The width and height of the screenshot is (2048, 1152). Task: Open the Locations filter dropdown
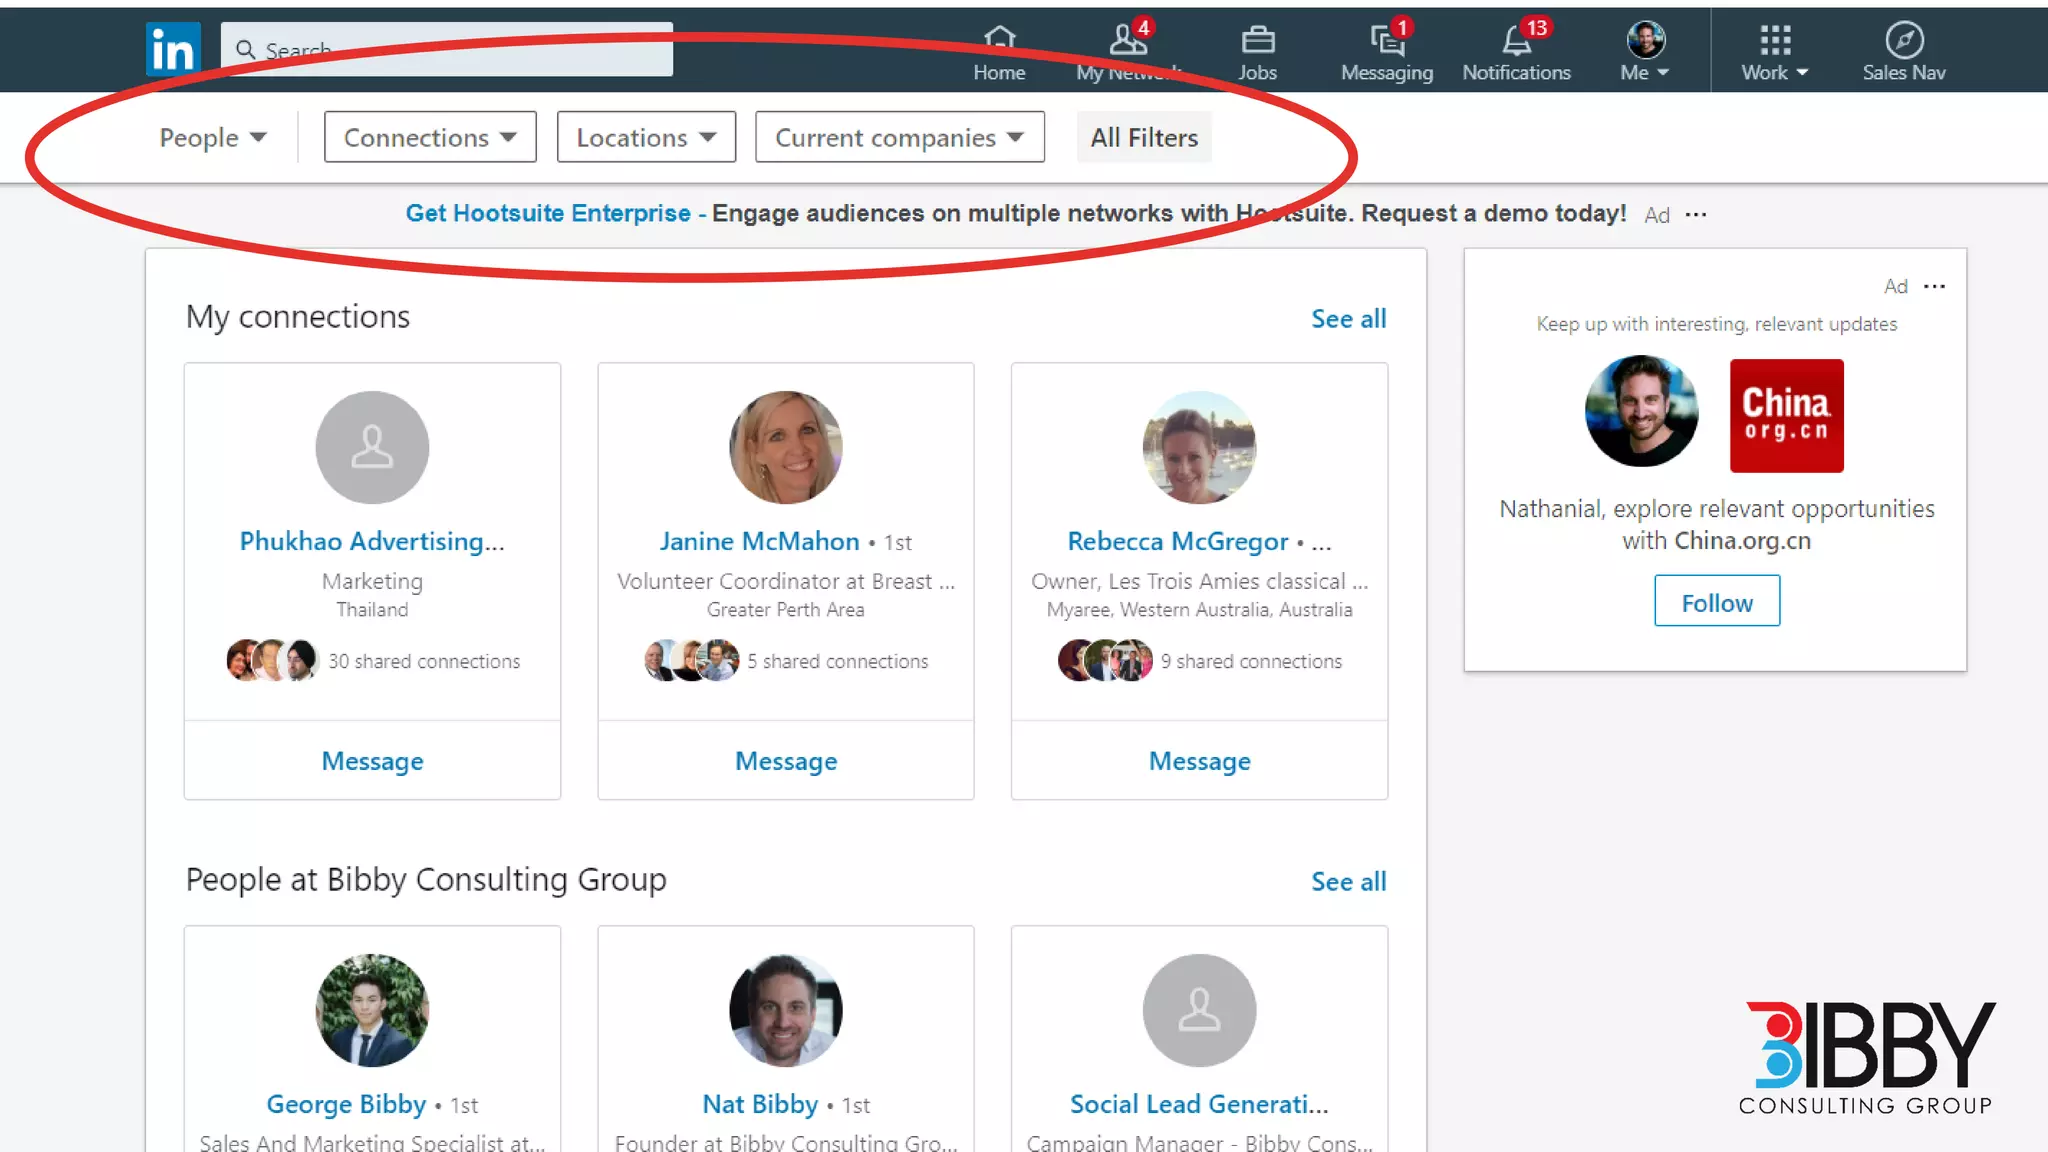pos(646,137)
